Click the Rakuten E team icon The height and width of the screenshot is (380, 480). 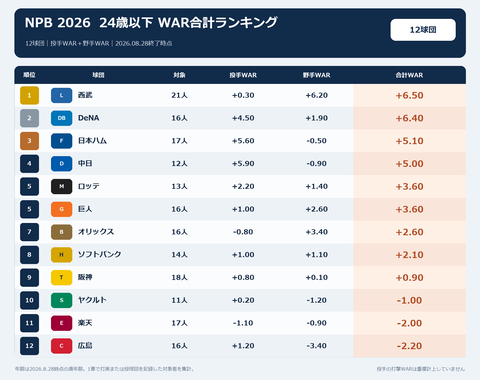coord(61,323)
